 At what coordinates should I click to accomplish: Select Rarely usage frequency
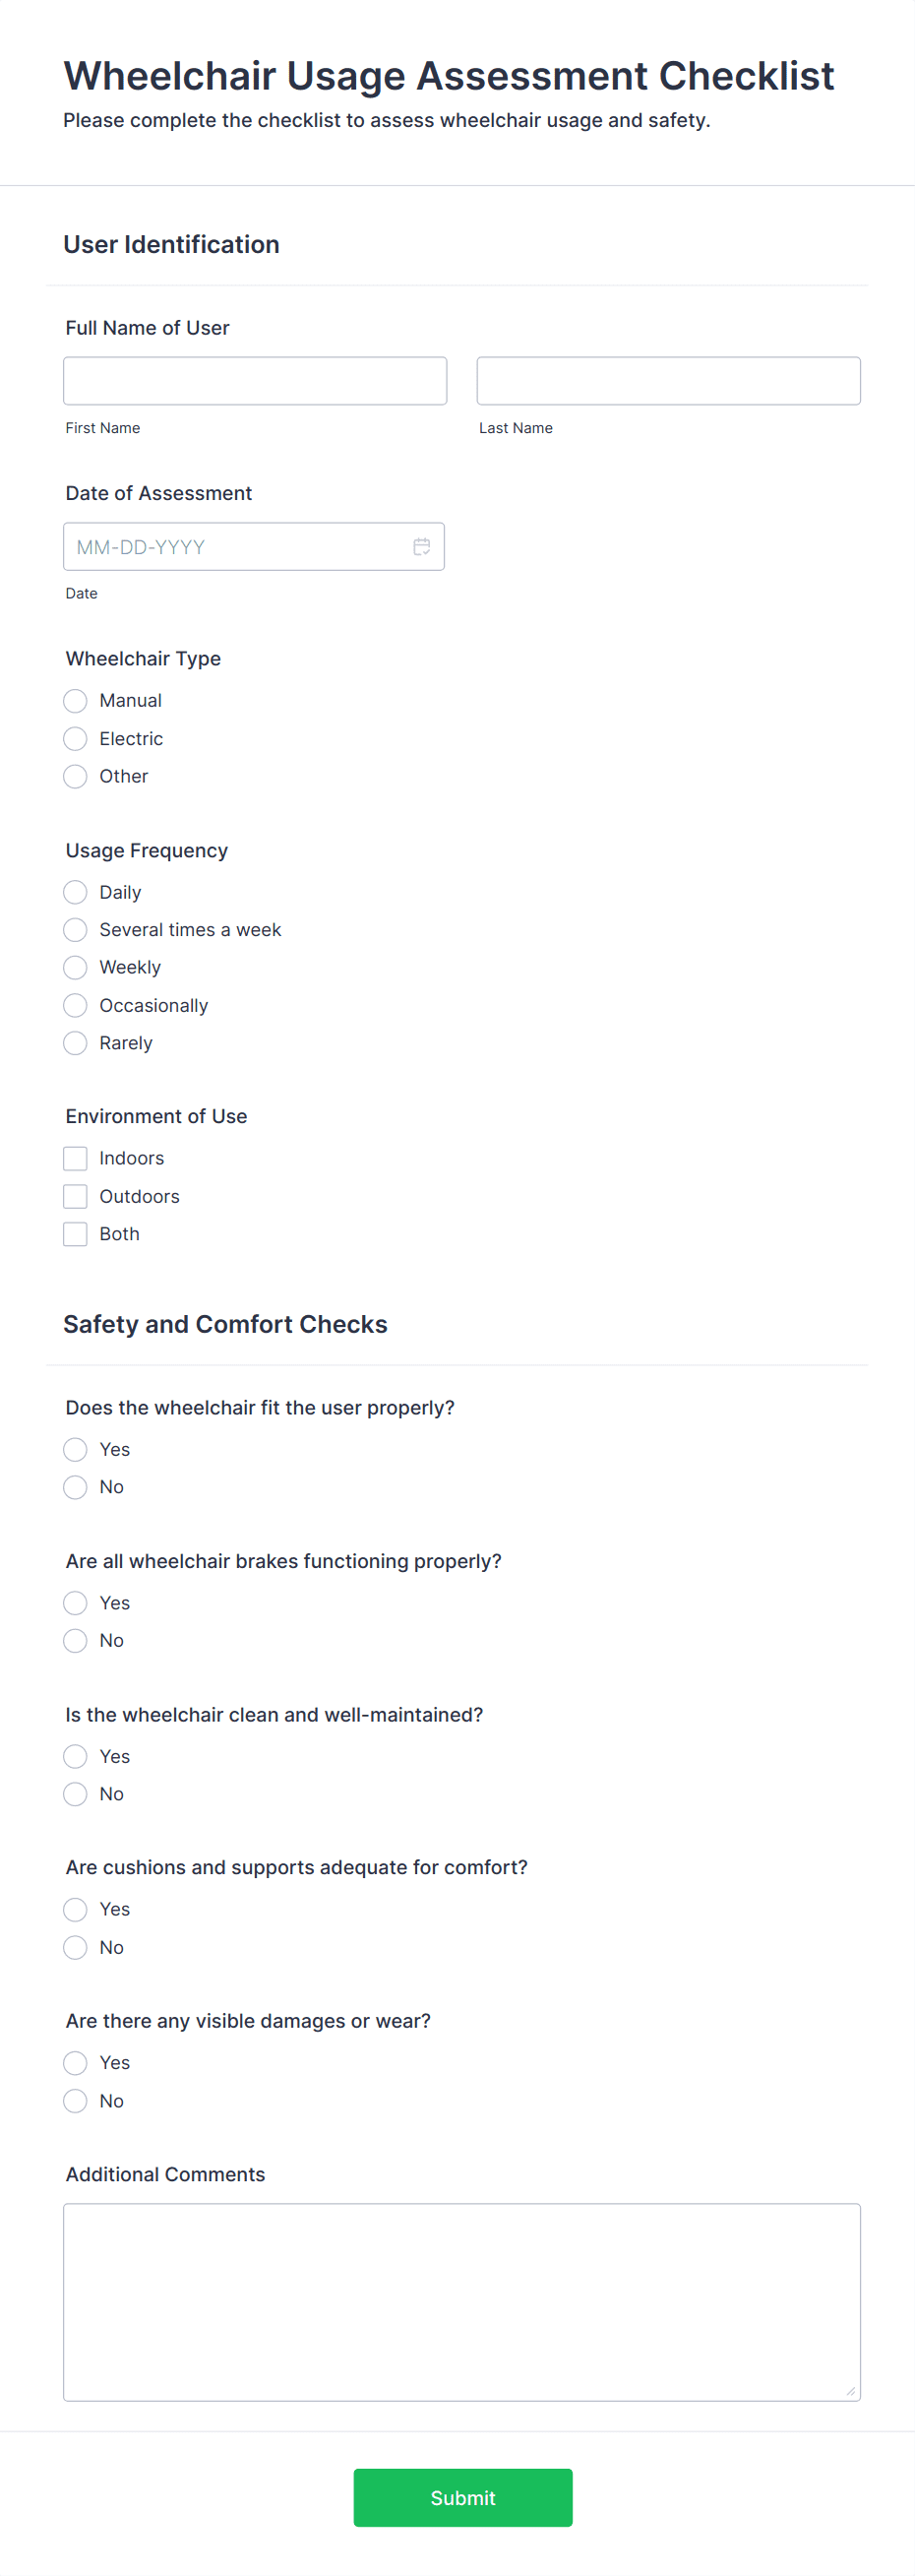(x=75, y=1043)
